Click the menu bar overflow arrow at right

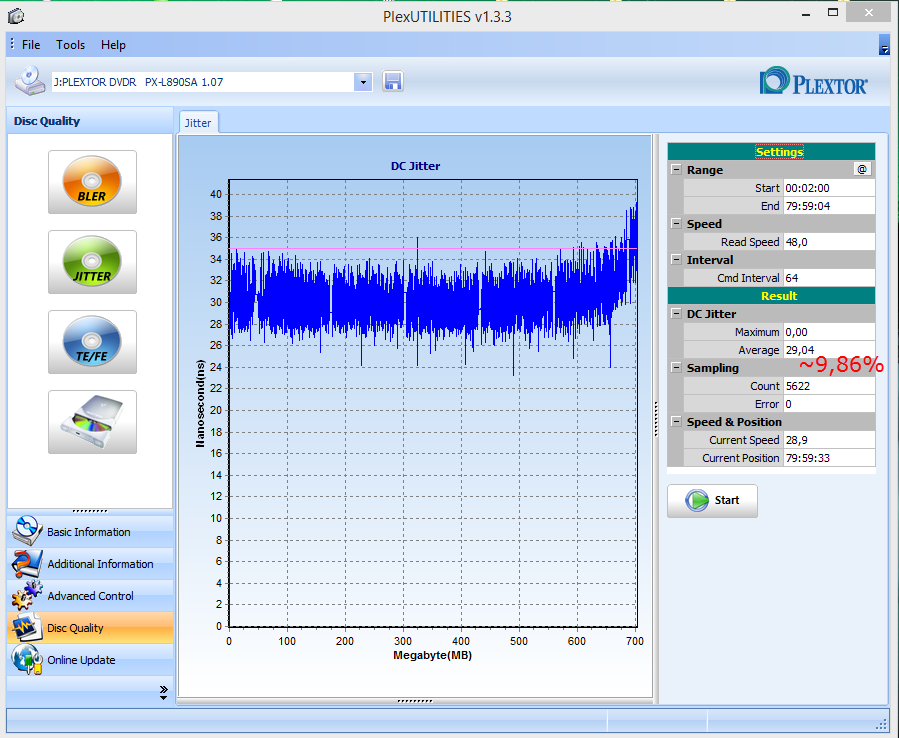(884, 45)
